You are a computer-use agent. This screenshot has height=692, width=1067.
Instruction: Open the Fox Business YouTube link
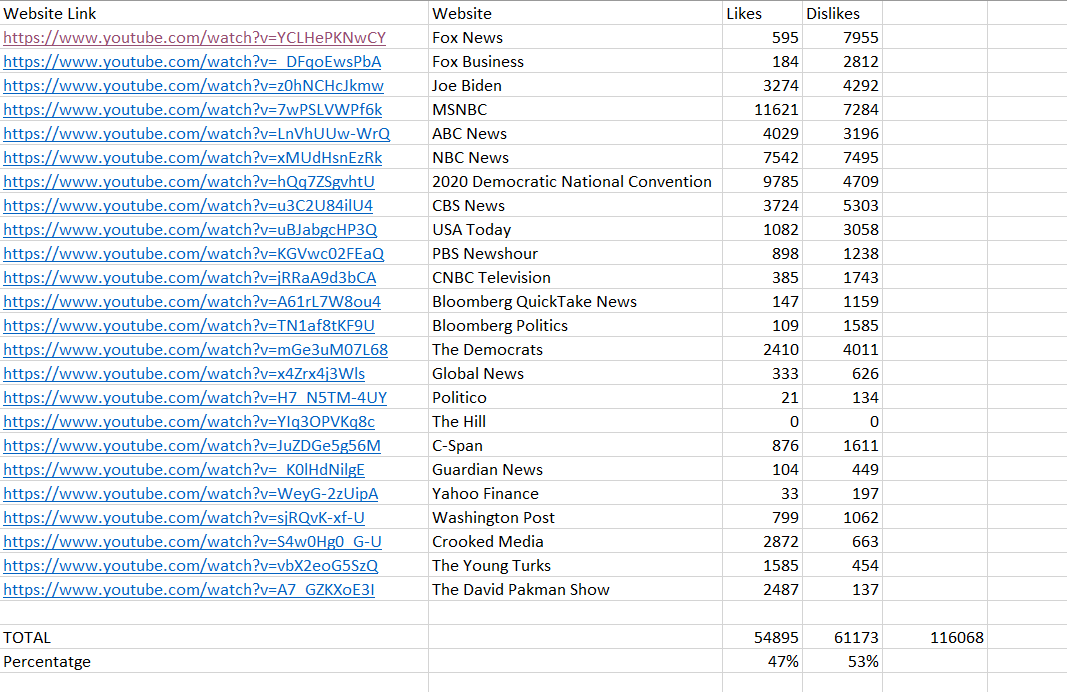pos(192,62)
